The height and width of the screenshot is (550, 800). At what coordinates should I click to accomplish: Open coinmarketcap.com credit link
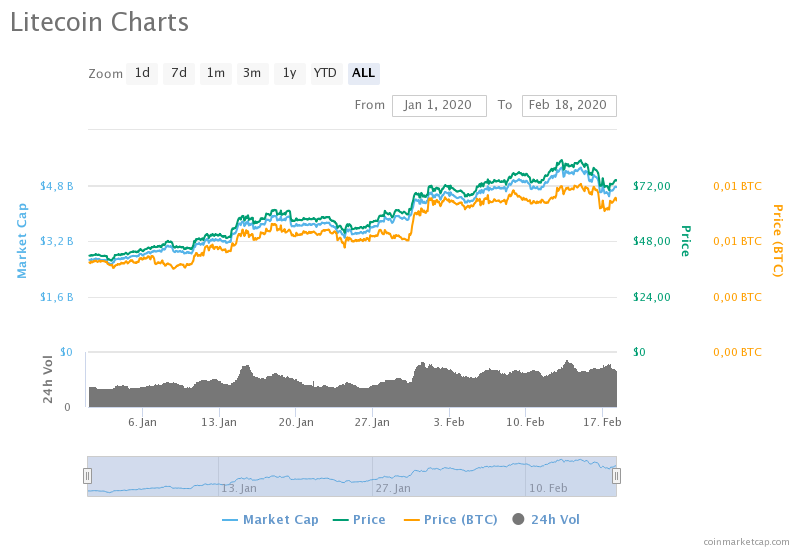tap(746, 542)
